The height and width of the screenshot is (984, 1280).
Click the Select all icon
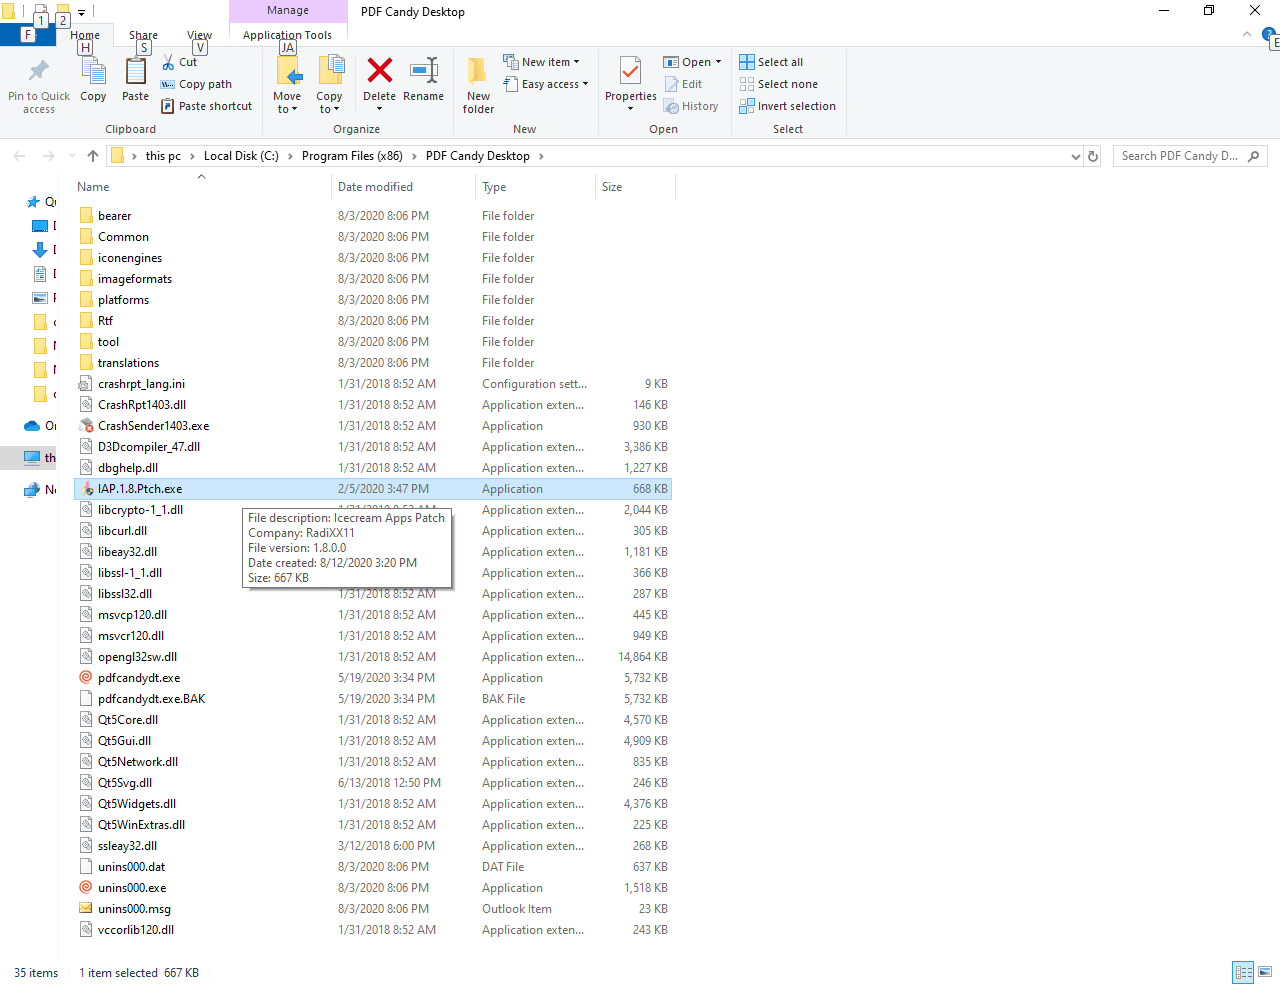(747, 62)
